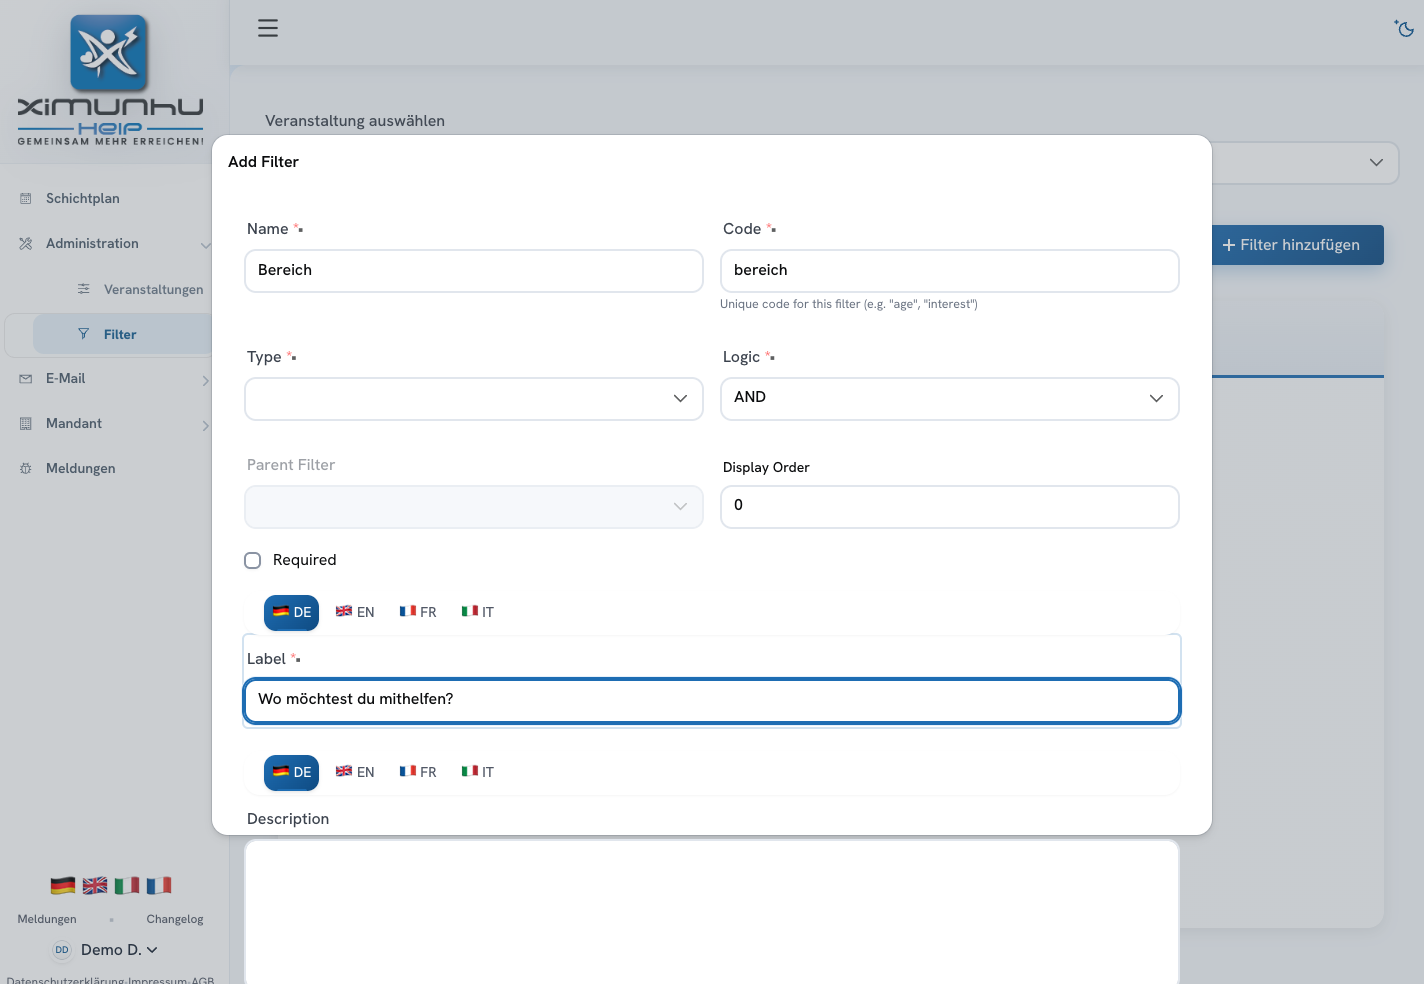1424x984 pixels.
Task: Click the Filter funnel icon in sidebar
Action: (x=84, y=334)
